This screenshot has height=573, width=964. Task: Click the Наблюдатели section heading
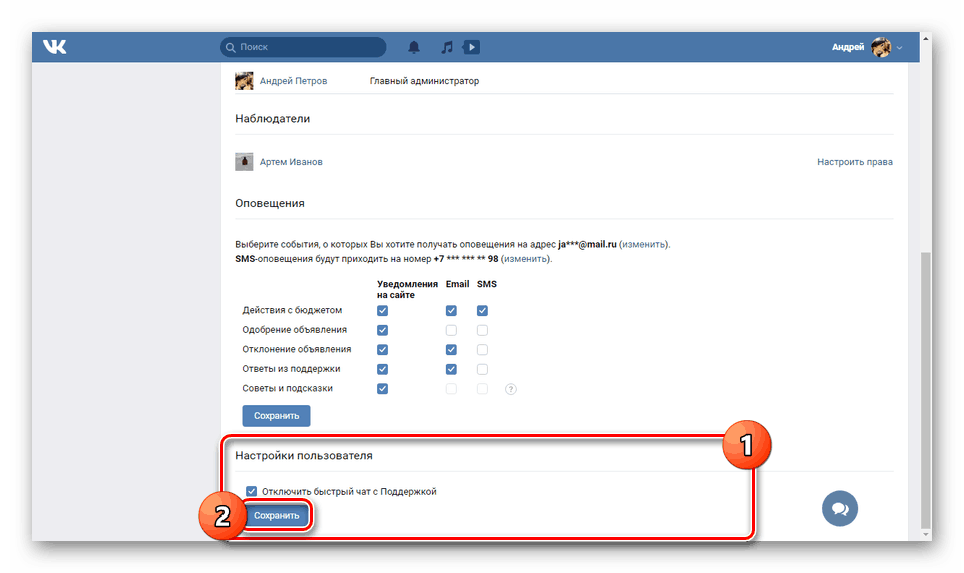272,119
